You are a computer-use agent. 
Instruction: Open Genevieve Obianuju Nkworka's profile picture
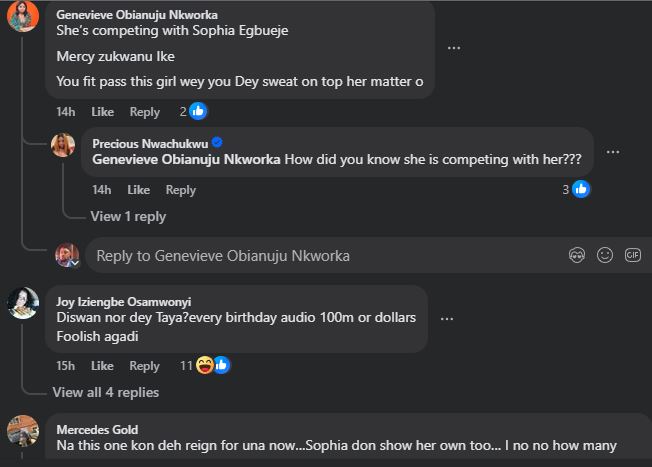pyautogui.click(x=22, y=17)
